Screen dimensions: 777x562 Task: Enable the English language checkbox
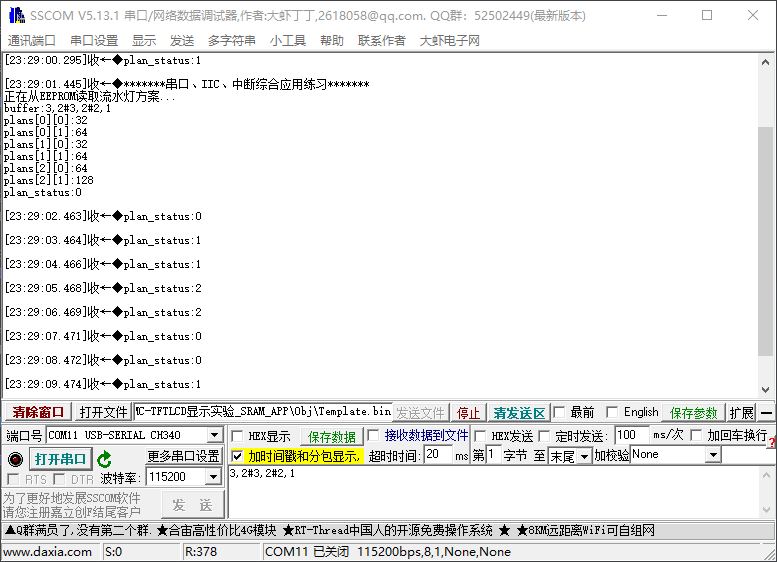click(x=612, y=412)
